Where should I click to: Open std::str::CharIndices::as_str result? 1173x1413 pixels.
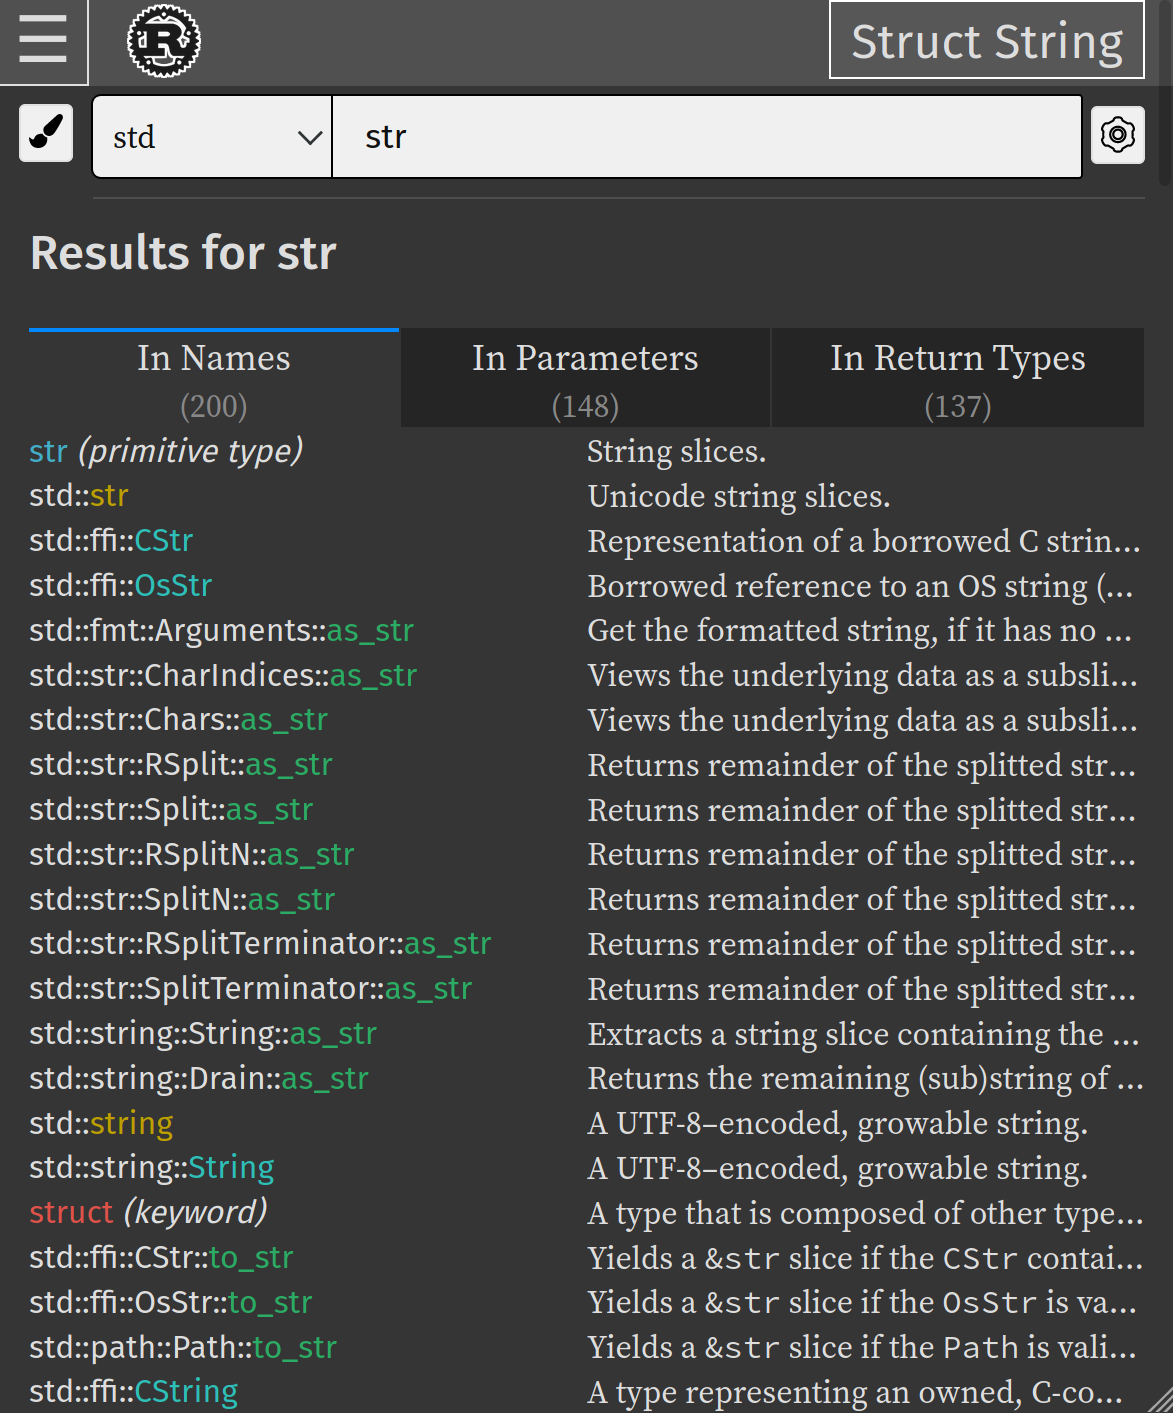(223, 675)
